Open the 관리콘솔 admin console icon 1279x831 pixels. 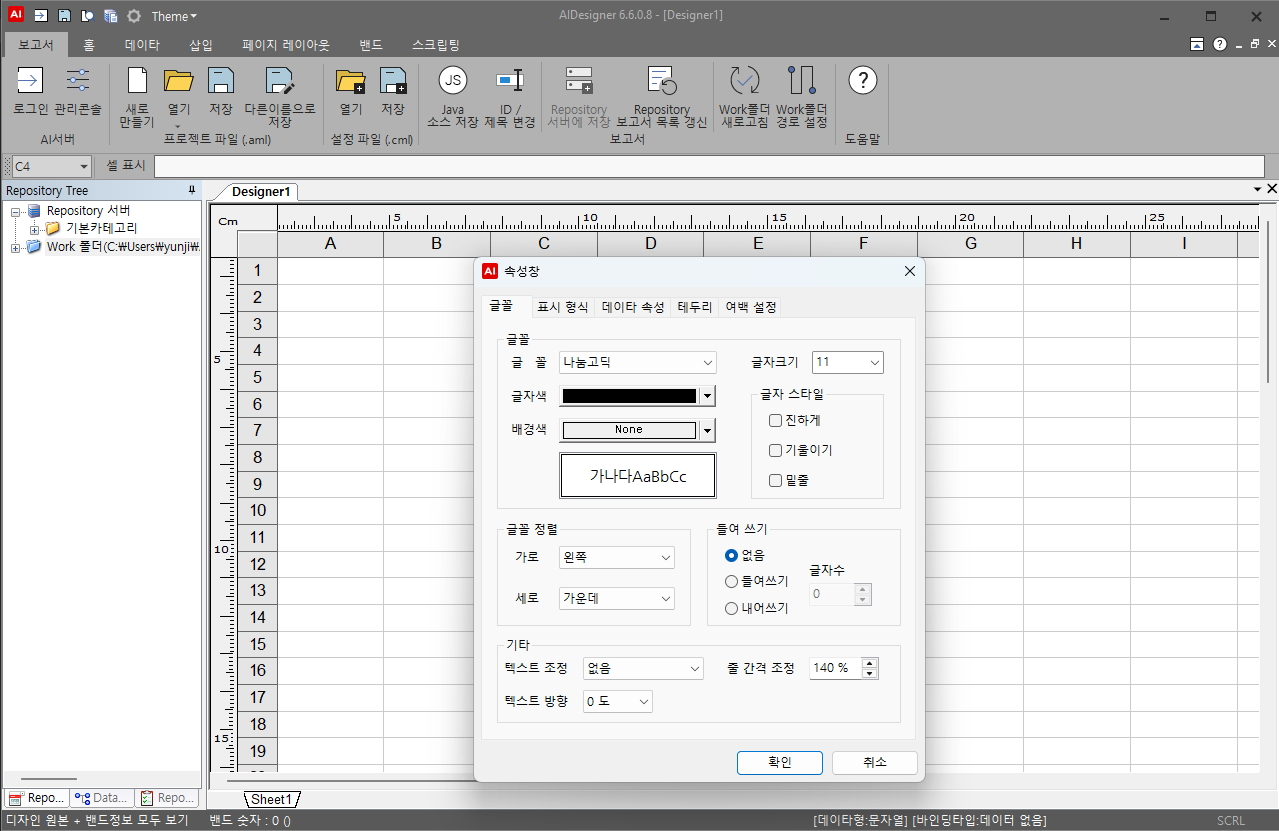(78, 82)
